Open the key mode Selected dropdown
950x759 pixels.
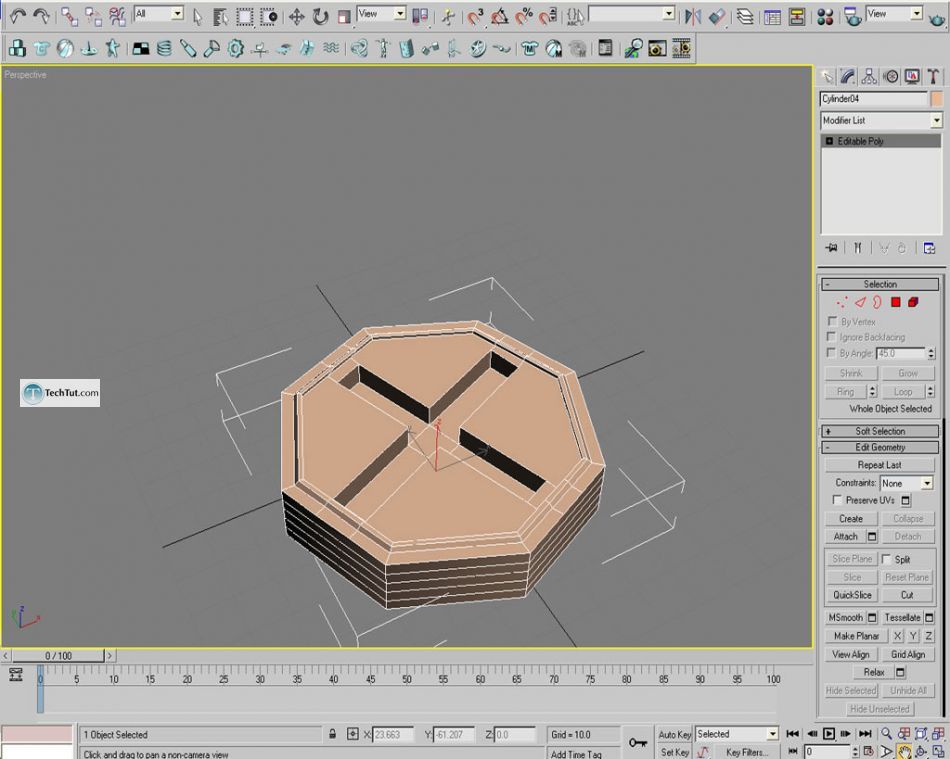pos(772,734)
